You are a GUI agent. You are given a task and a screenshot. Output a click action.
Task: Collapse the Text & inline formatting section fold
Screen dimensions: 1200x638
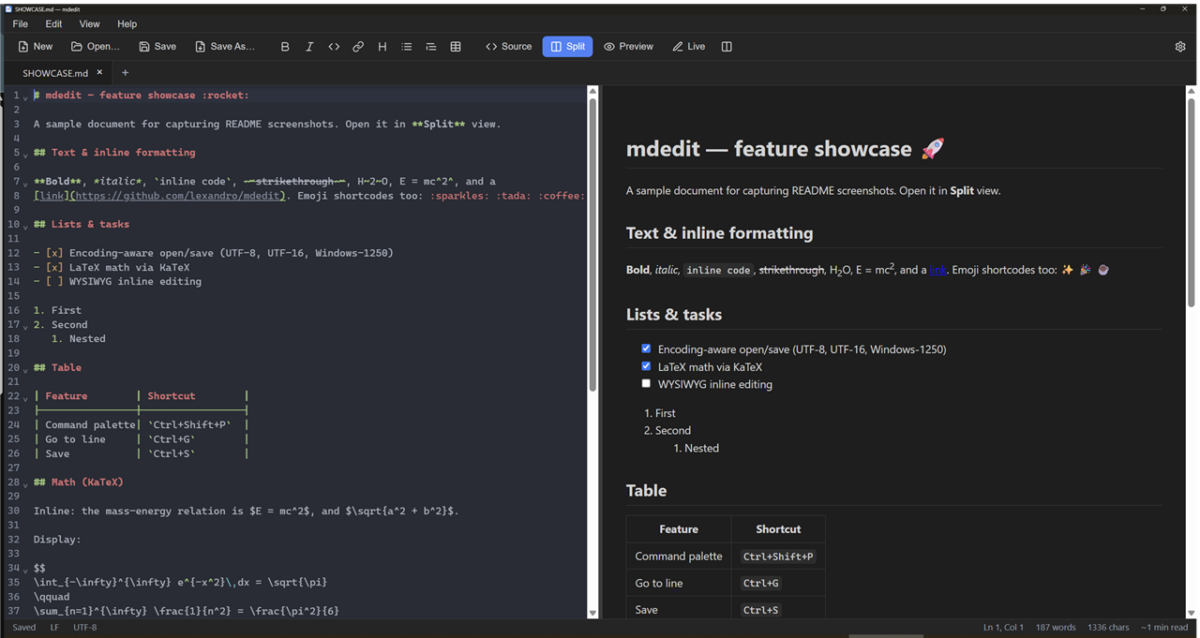(x=25, y=154)
